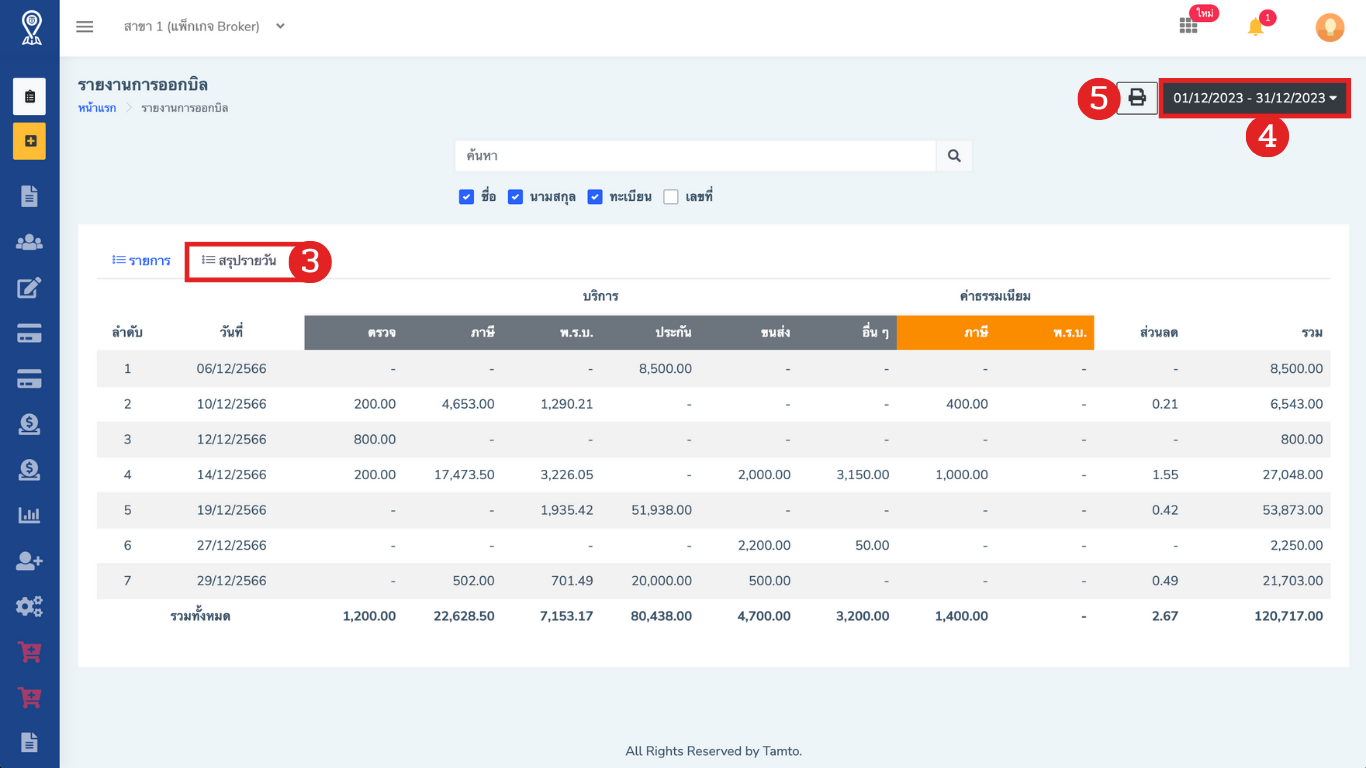
Task: Uncheck the นามสกุล checkbox
Action: 515,197
